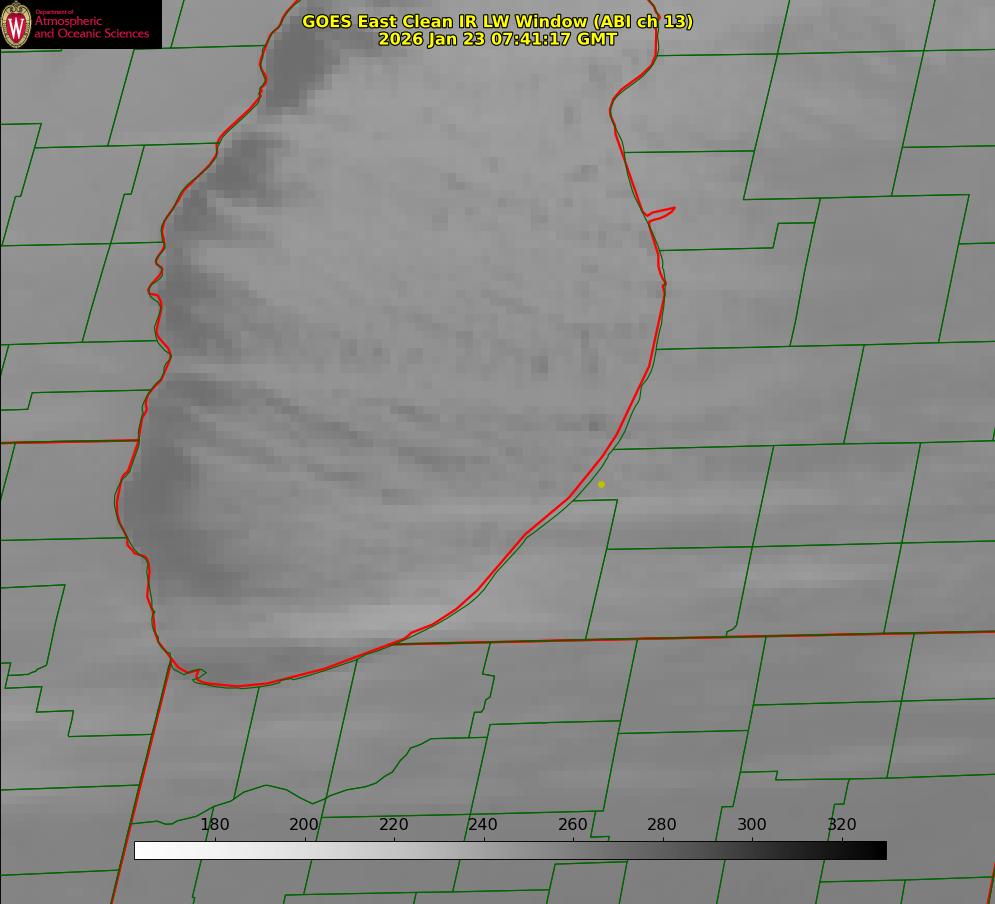This screenshot has height=904, width=995.
Task: Click the timestamp "2026 Jan 23 07:41:17 GMT"
Action: pyautogui.click(x=497, y=39)
